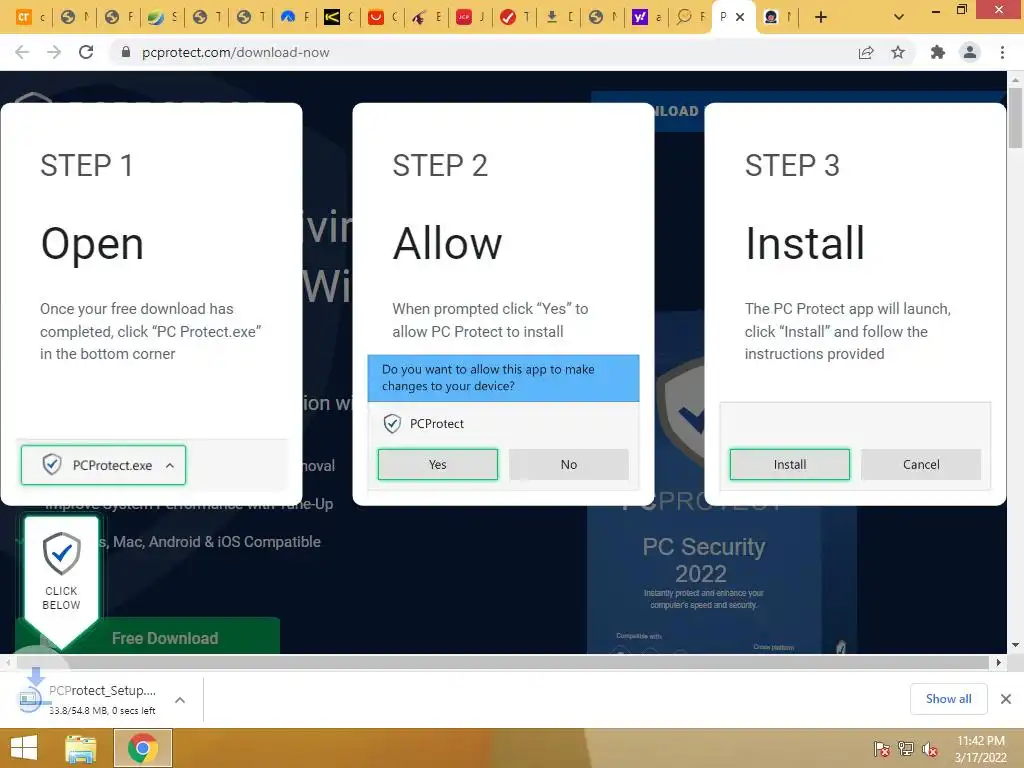This screenshot has width=1024, height=768.
Task: Open a new tab with the plus button
Action: [821, 17]
